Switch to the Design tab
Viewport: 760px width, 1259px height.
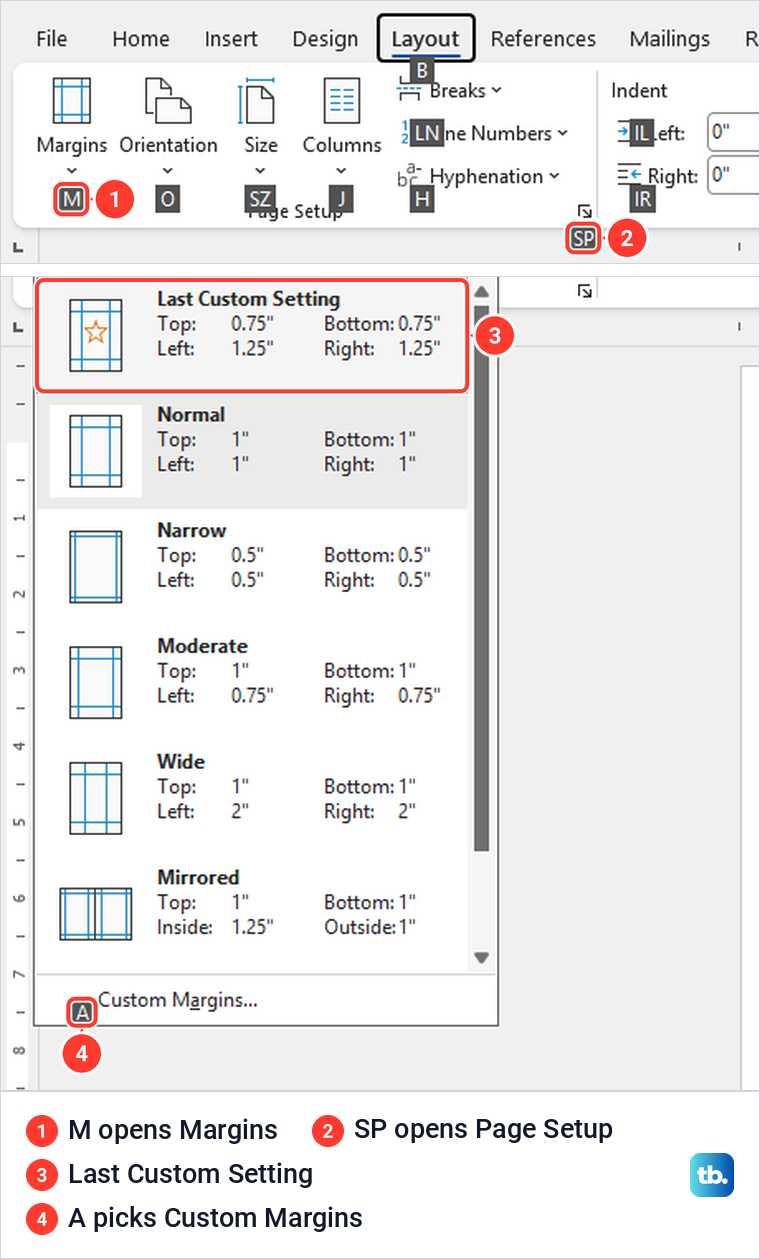pos(325,39)
